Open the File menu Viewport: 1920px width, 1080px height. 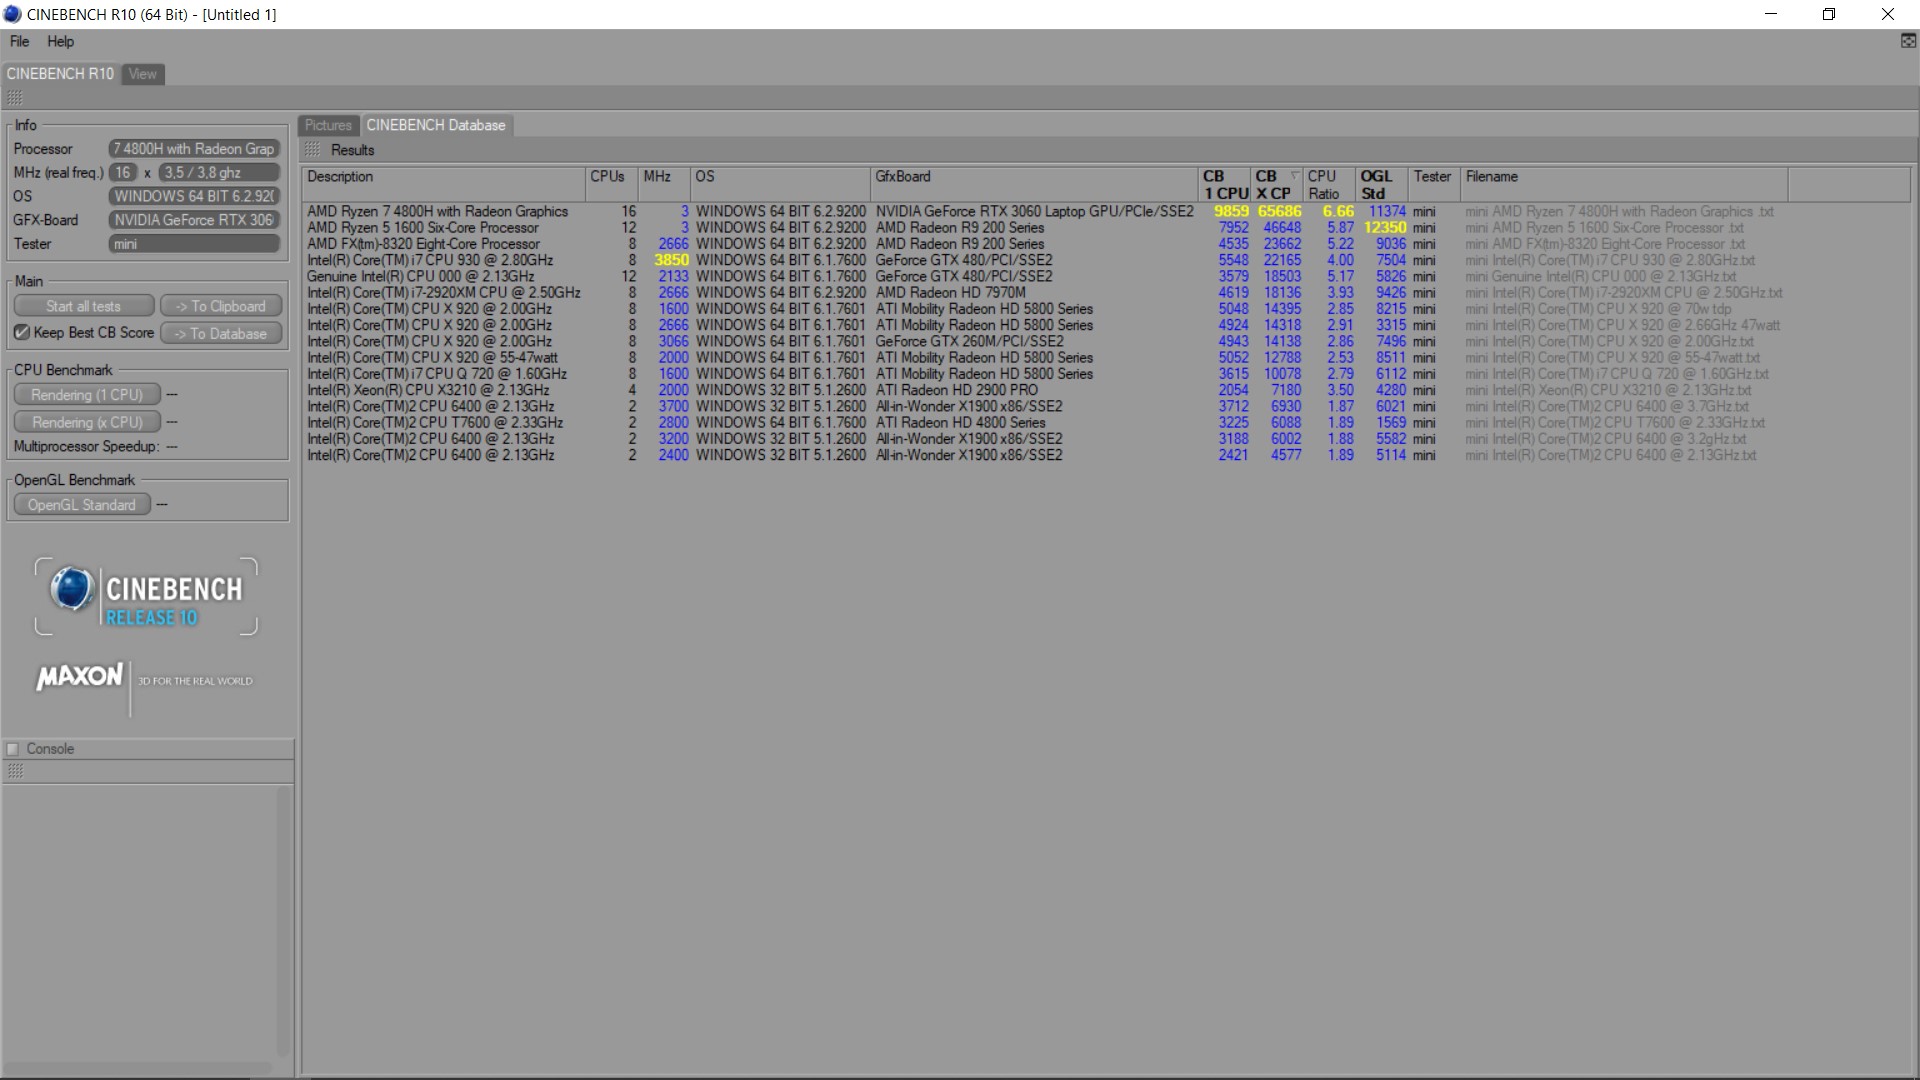point(19,41)
